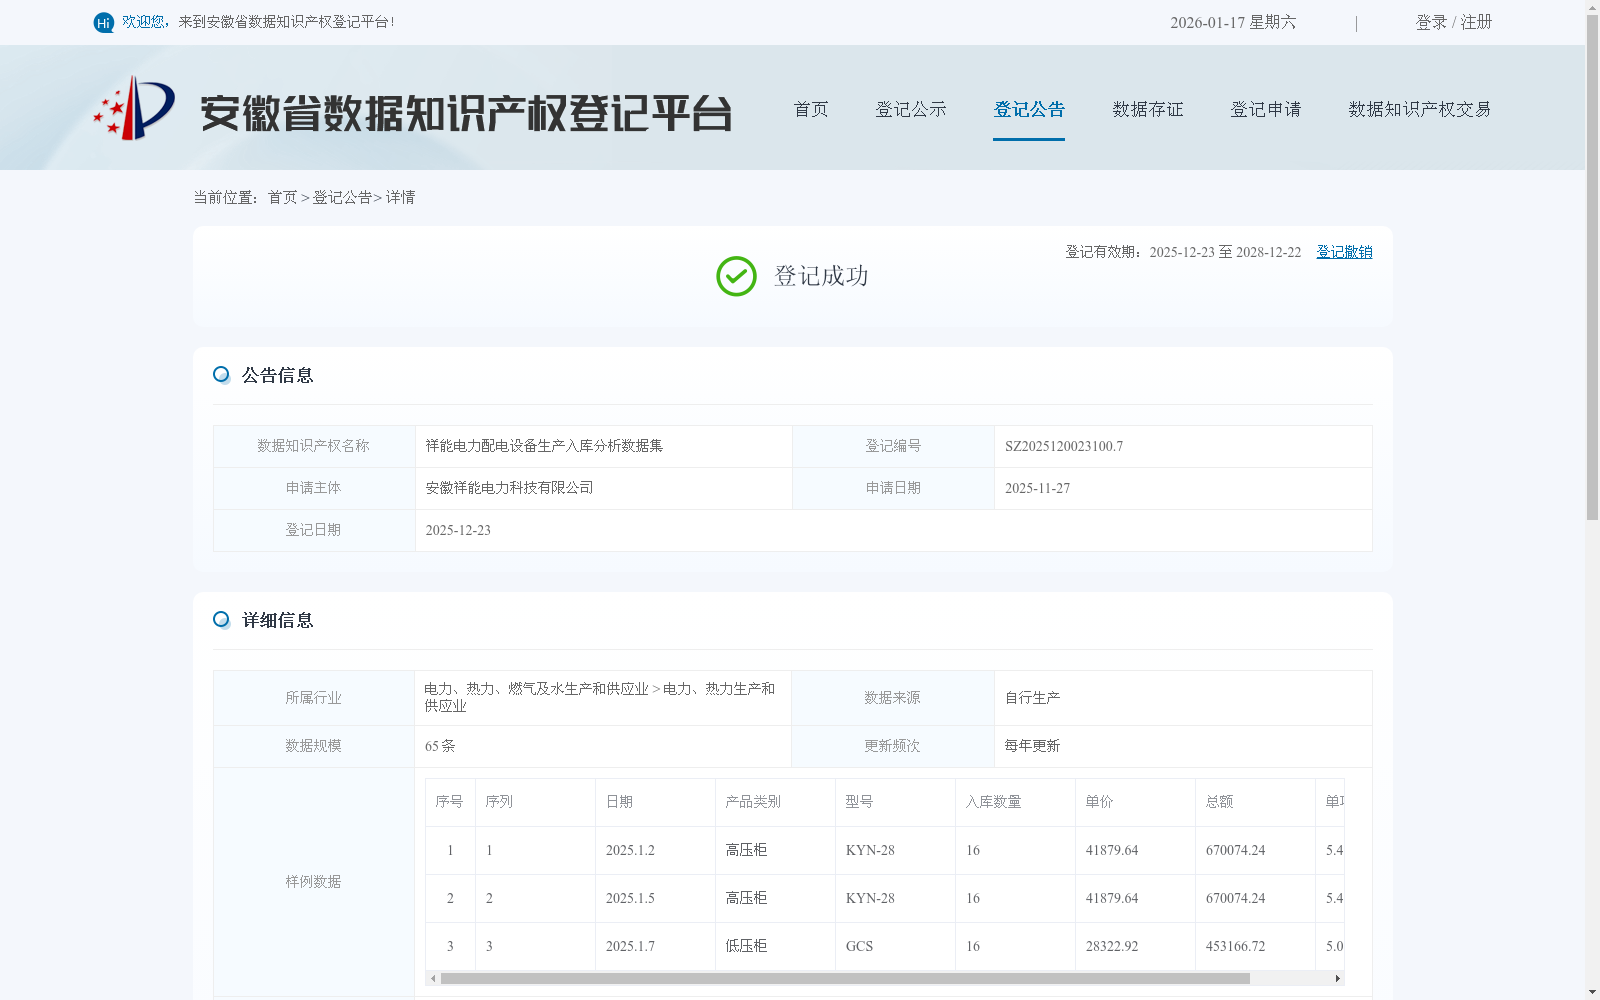Click the date cell 2025.1.5

point(630,898)
